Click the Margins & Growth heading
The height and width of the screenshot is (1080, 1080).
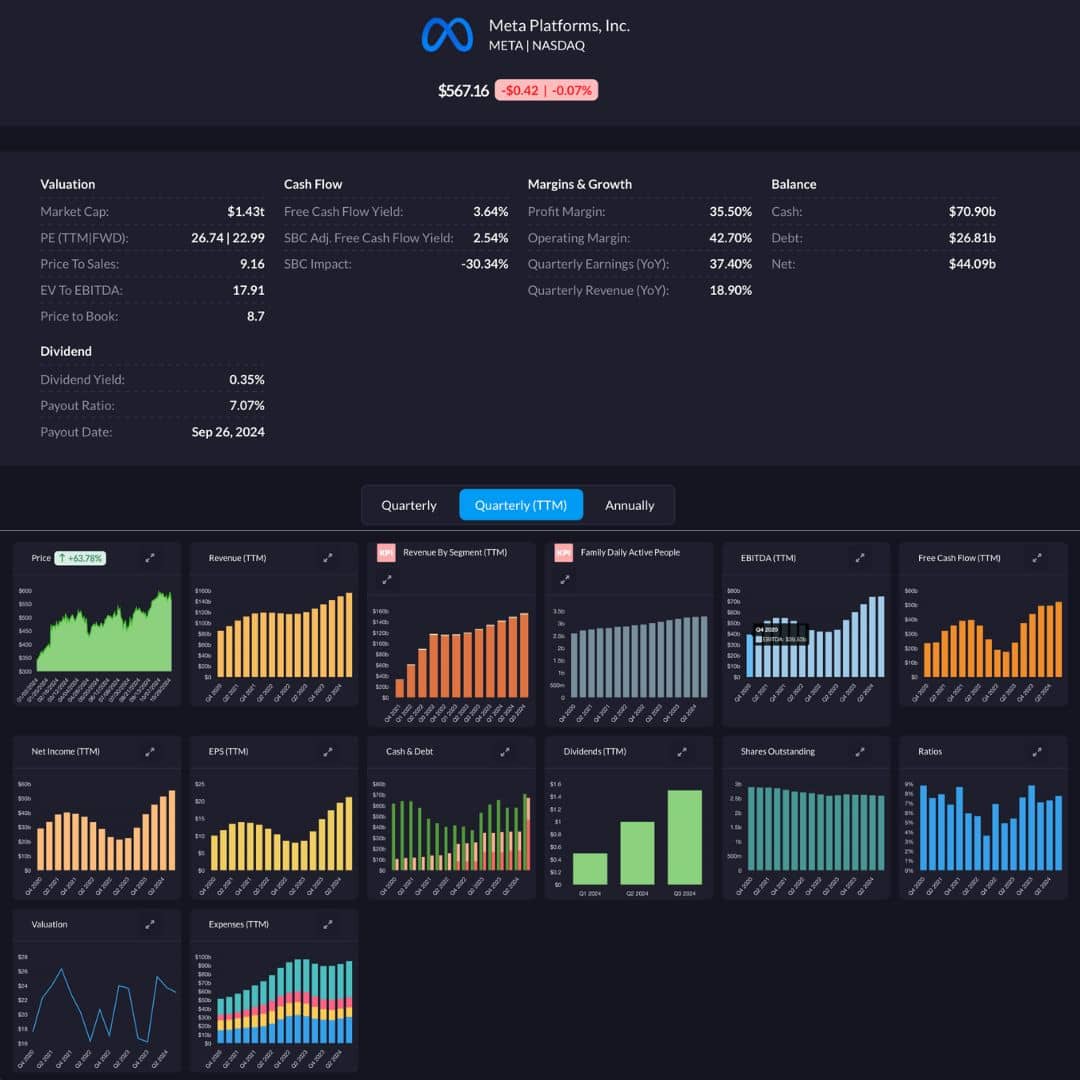[x=579, y=184]
